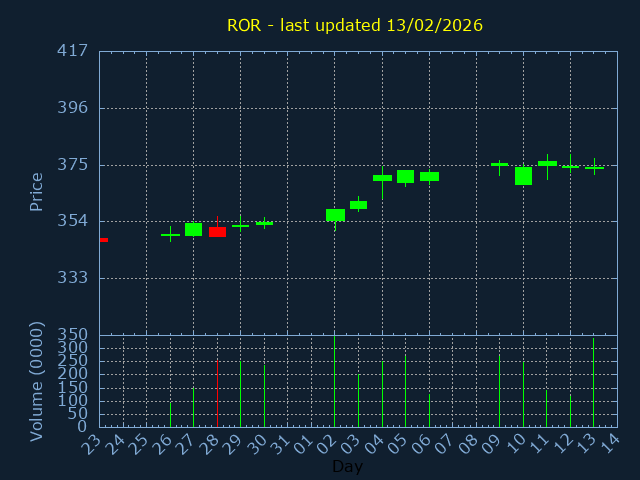The height and width of the screenshot is (480, 640).
Task: Click the 'Day' x-axis label
Action: (347, 466)
